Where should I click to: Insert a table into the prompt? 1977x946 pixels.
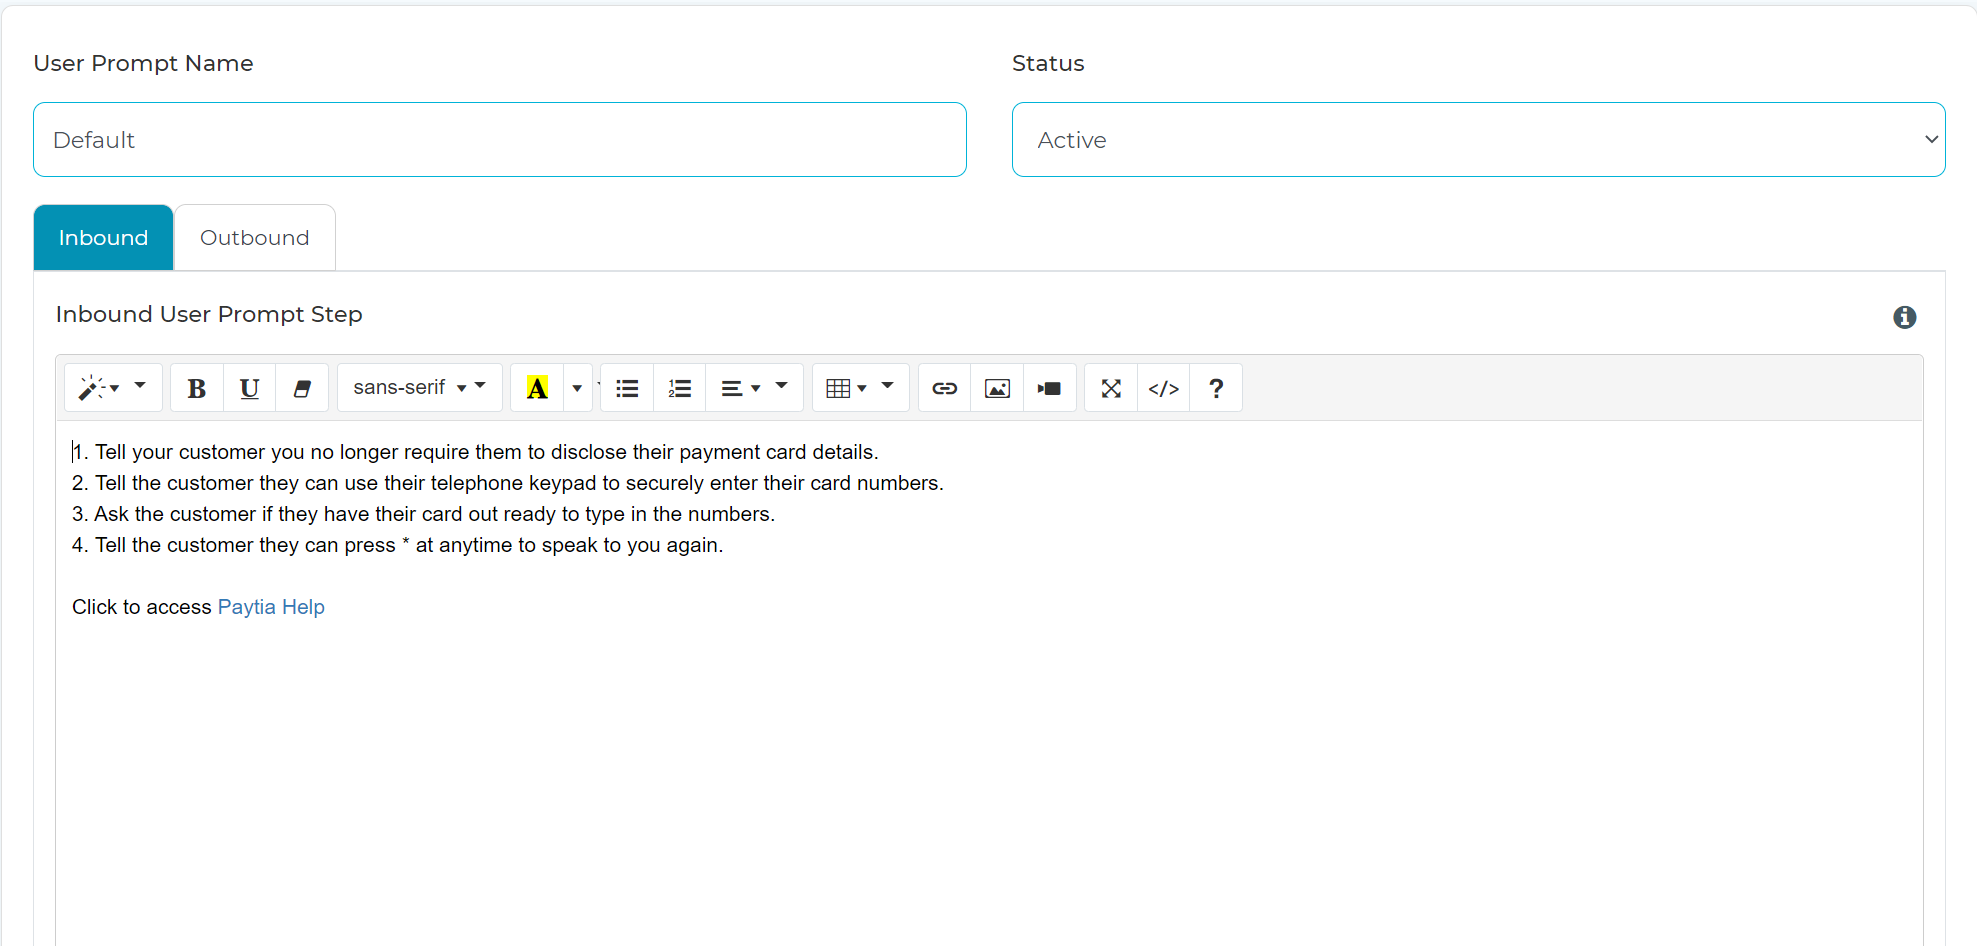coord(845,388)
